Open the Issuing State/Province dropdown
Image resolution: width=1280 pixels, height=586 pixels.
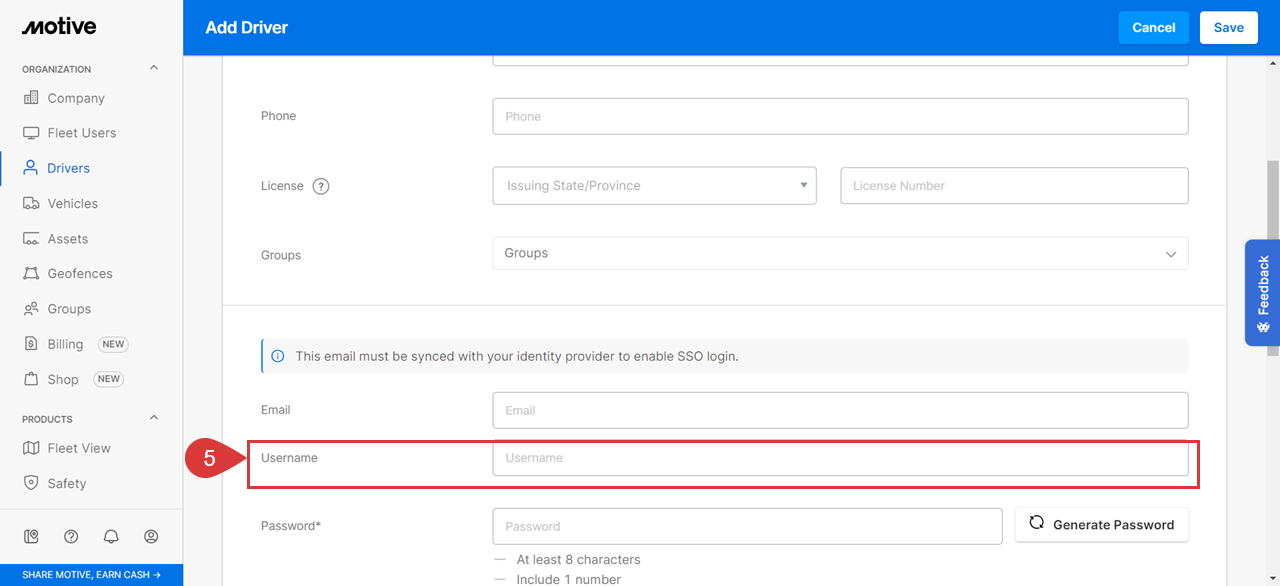pos(654,186)
